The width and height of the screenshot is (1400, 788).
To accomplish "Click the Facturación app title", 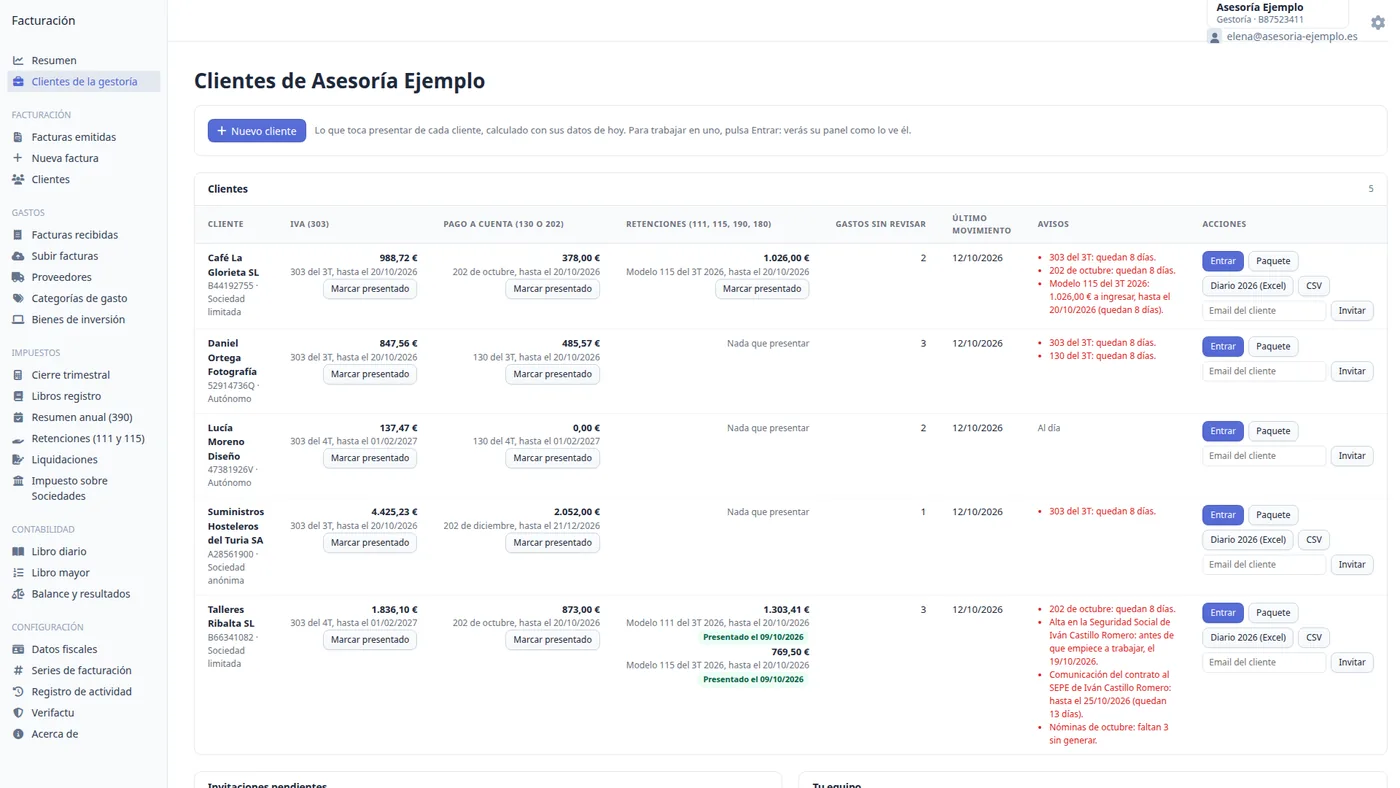I will [43, 21].
